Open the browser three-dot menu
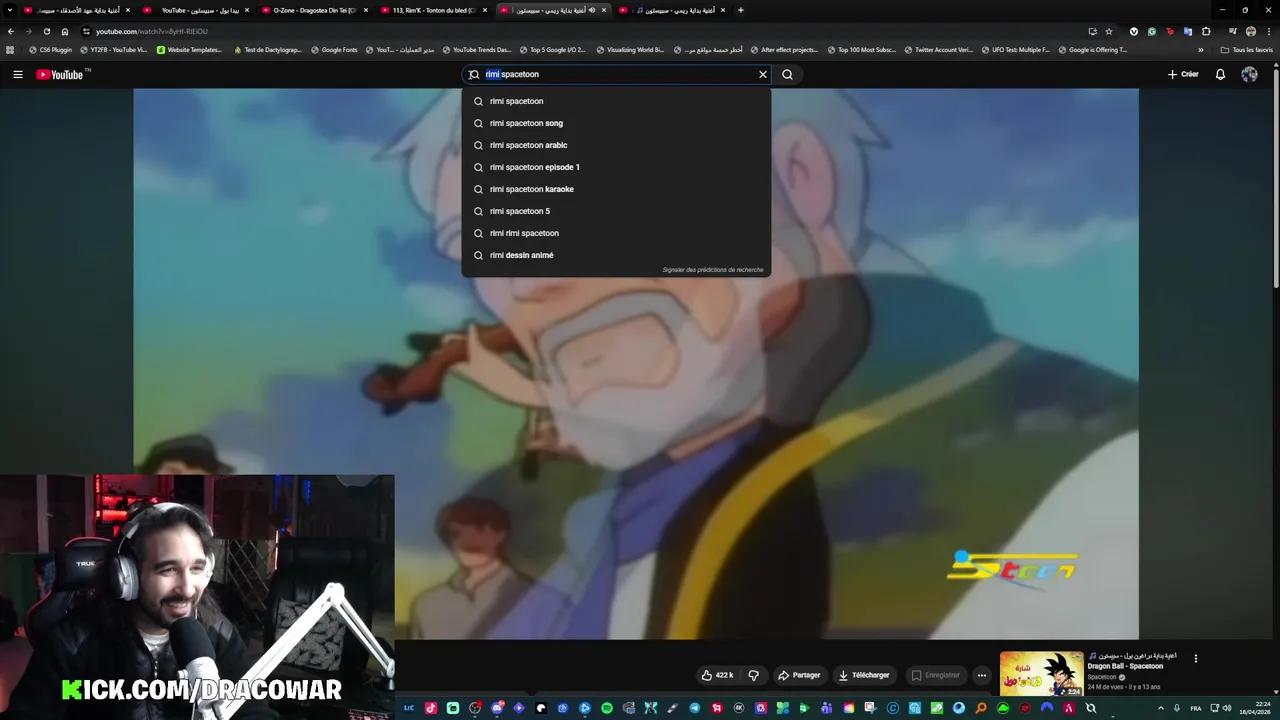1280x720 pixels. 1268,31
